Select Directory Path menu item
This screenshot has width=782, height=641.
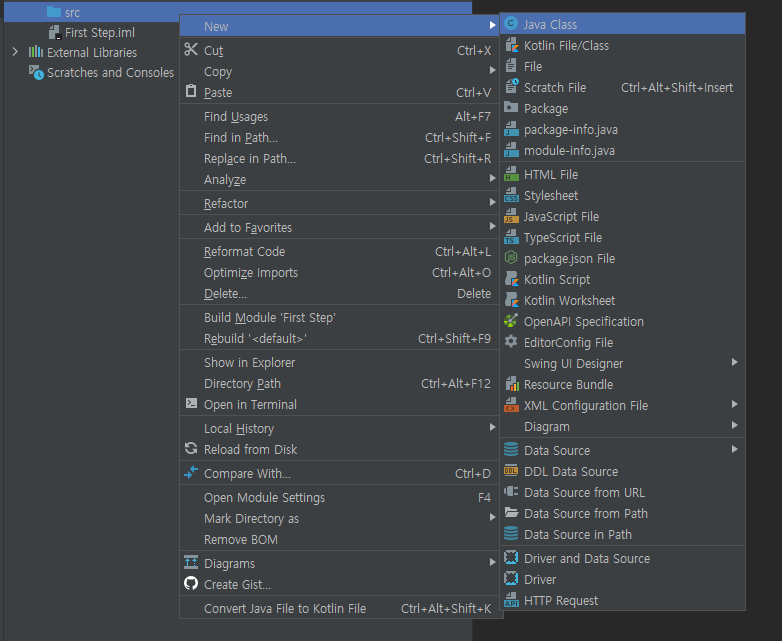click(x=339, y=384)
